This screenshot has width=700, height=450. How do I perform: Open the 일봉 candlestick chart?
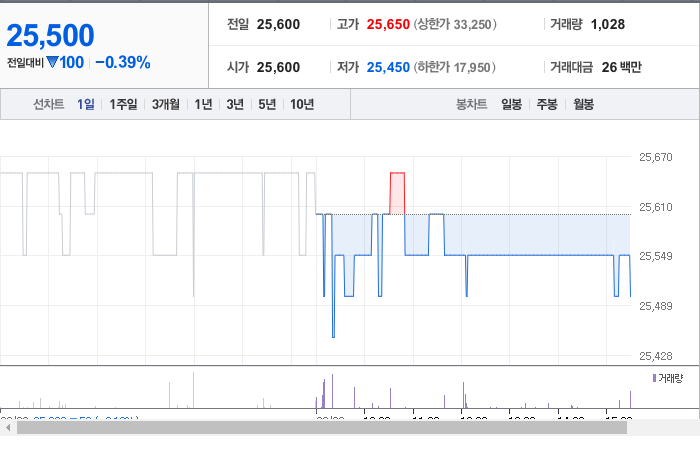pyautogui.click(x=511, y=104)
